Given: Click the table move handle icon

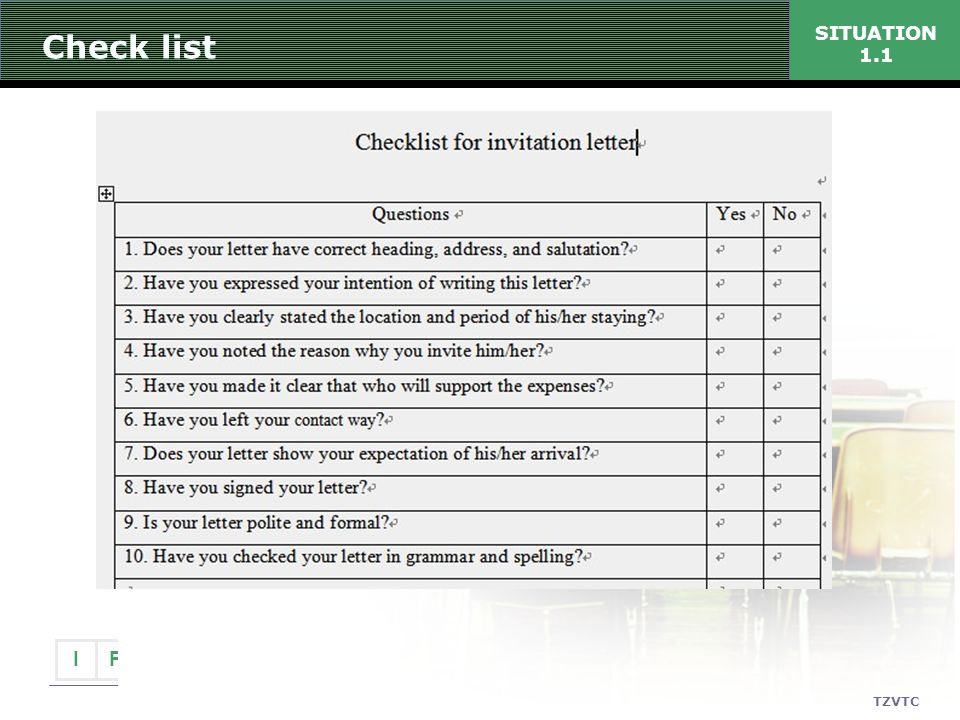Looking at the screenshot, I should pos(106,194).
